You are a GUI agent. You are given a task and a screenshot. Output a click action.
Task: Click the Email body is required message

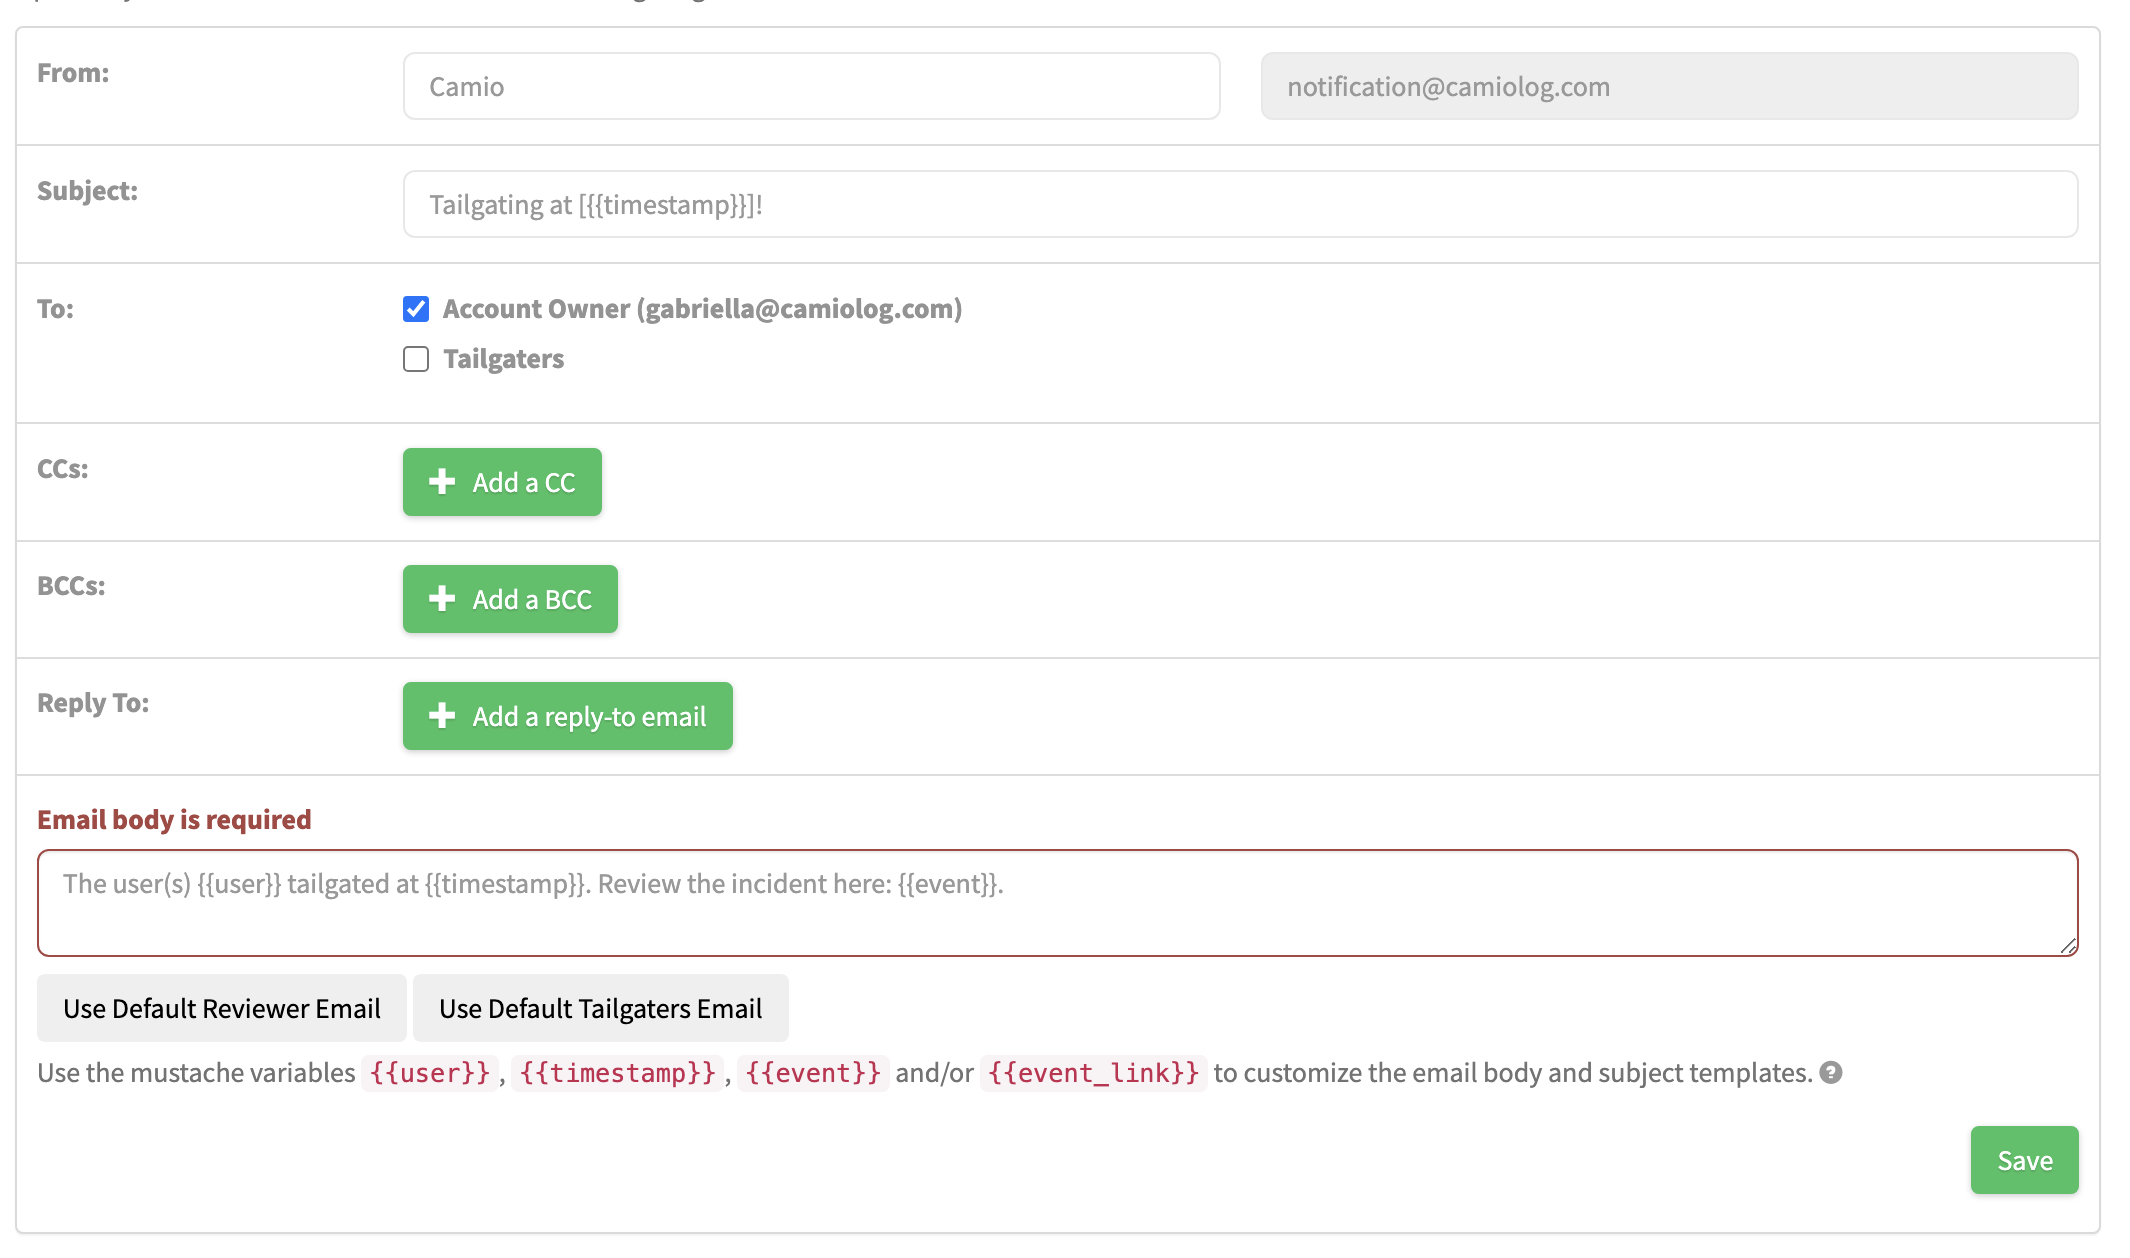click(174, 820)
